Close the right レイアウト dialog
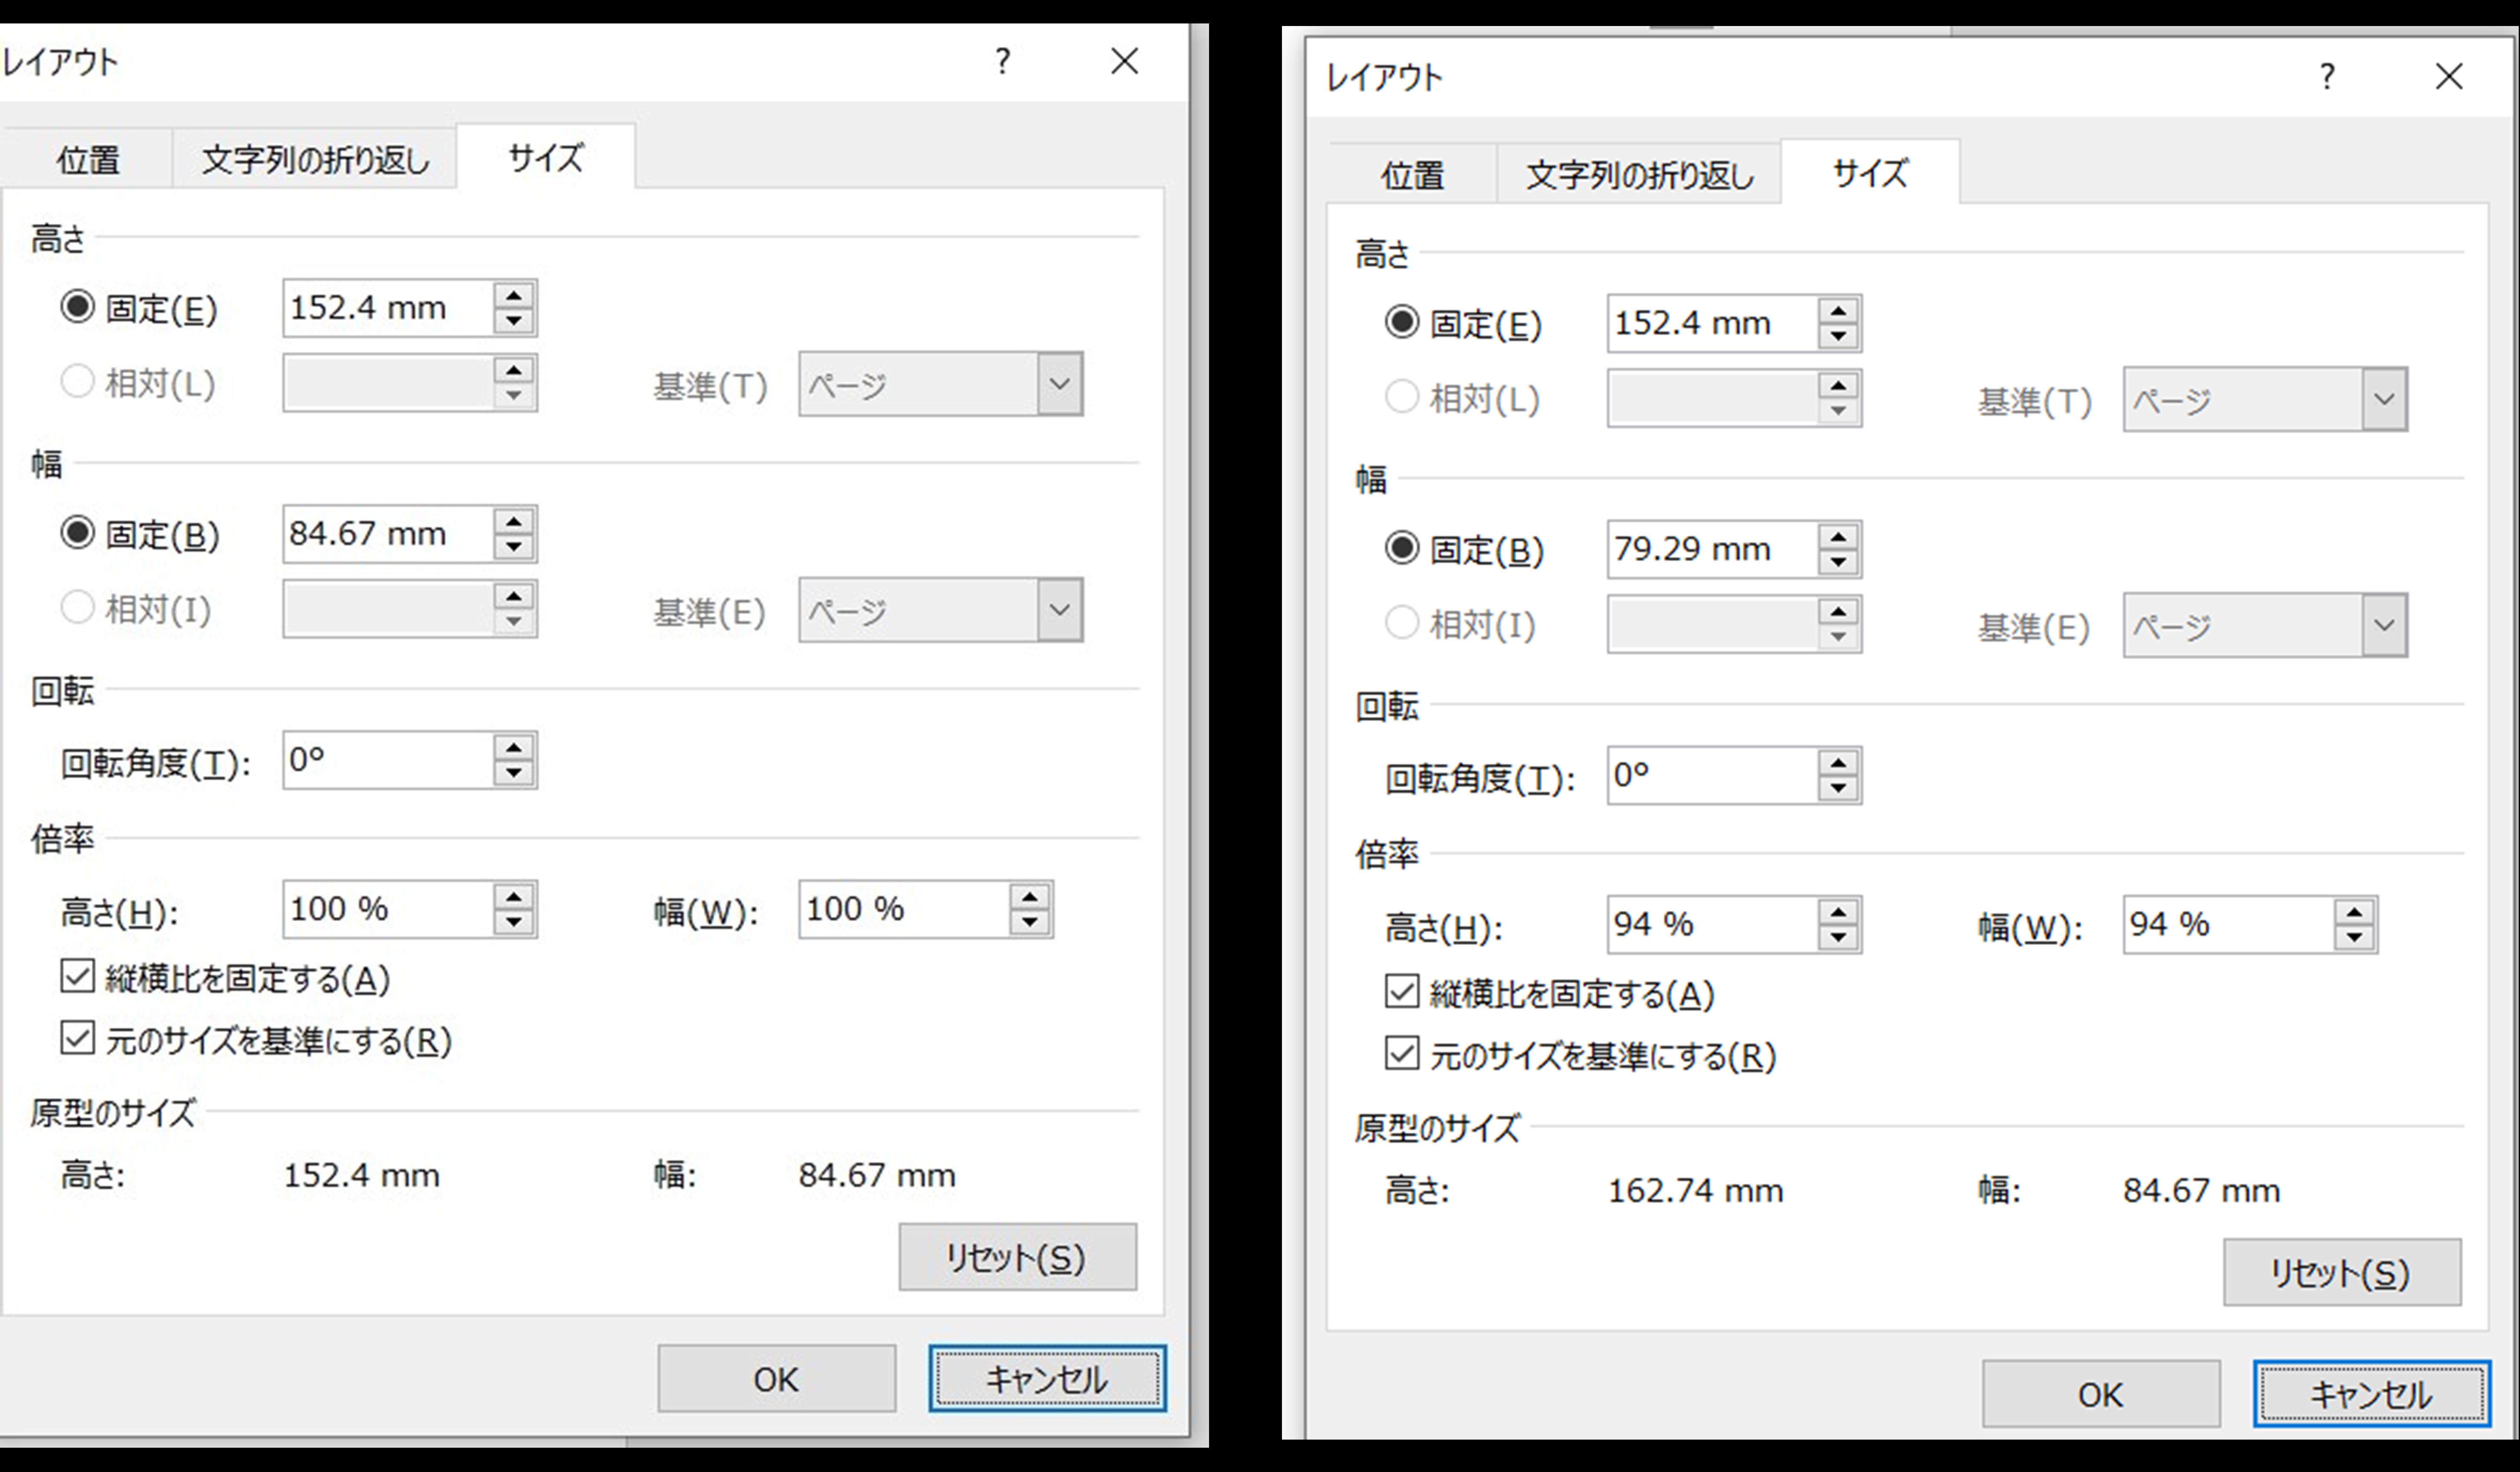Viewport: 2520px width, 1472px height. pyautogui.click(x=2449, y=77)
